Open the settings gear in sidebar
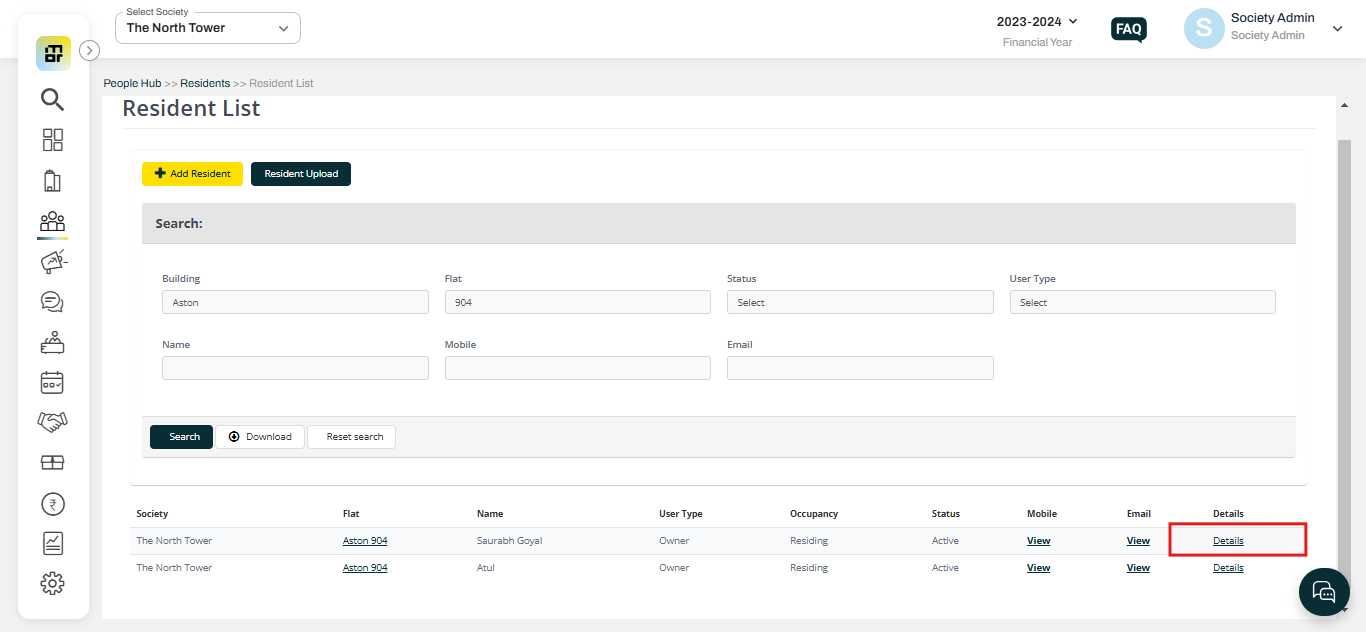This screenshot has width=1366, height=632. [53, 583]
